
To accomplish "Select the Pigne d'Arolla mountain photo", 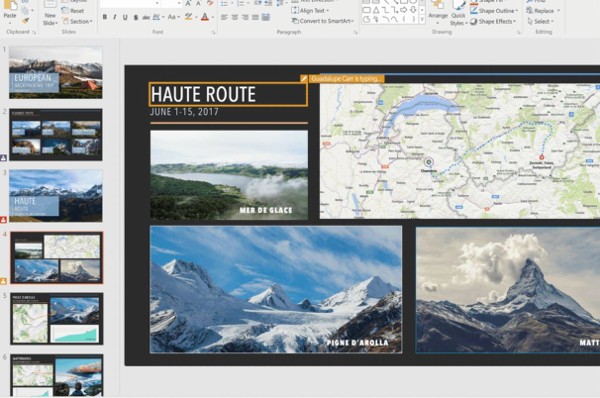I will click(x=276, y=289).
